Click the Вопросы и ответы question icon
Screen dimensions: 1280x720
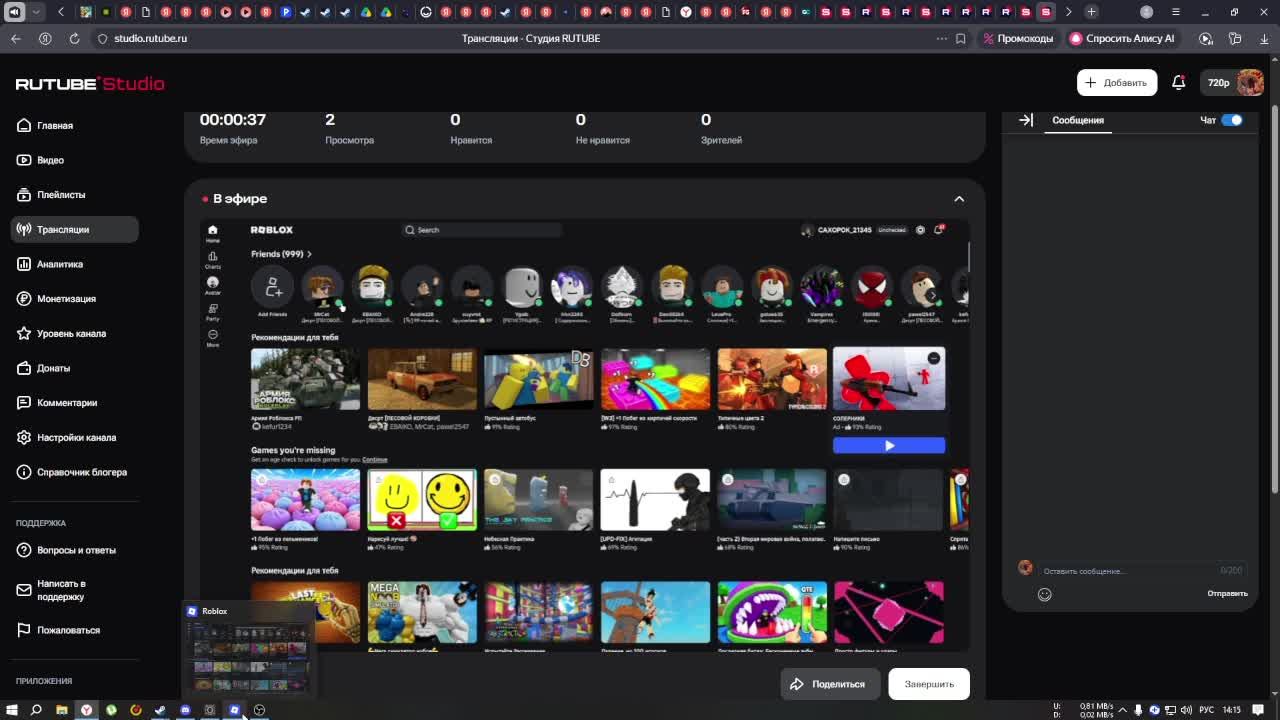pos(24,550)
